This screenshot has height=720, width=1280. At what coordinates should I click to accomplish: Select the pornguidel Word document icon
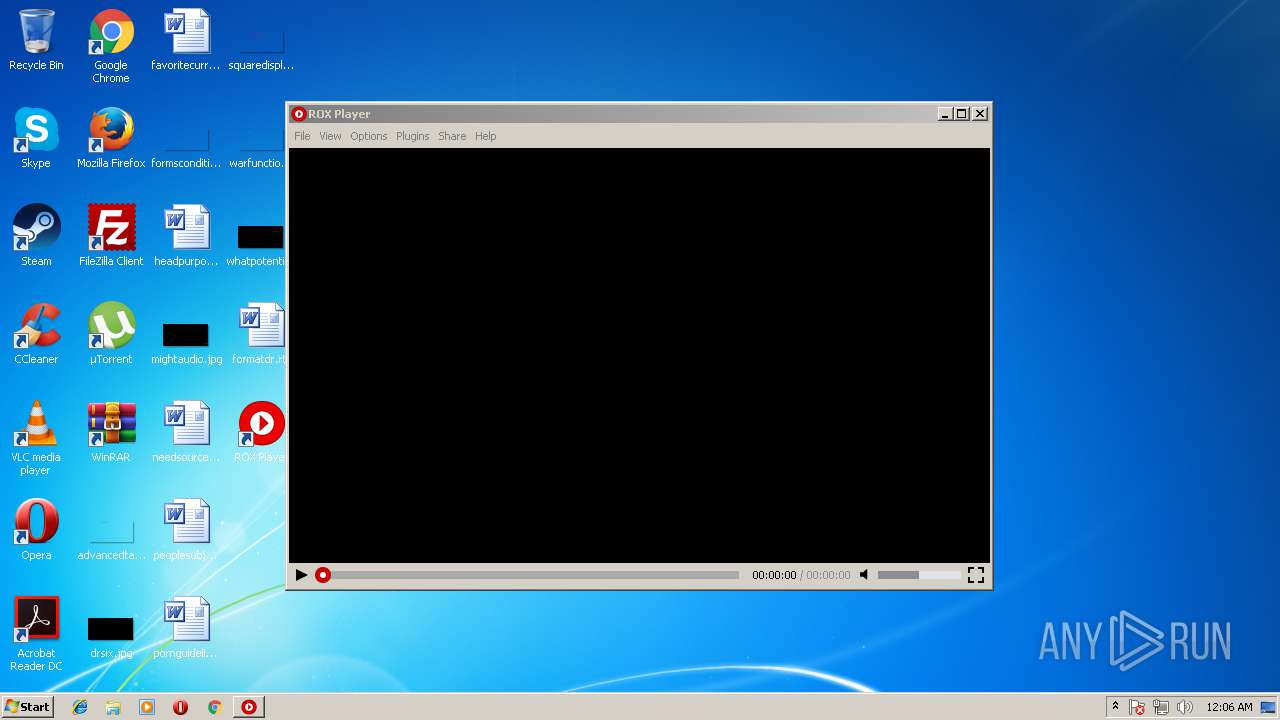[x=186, y=628]
